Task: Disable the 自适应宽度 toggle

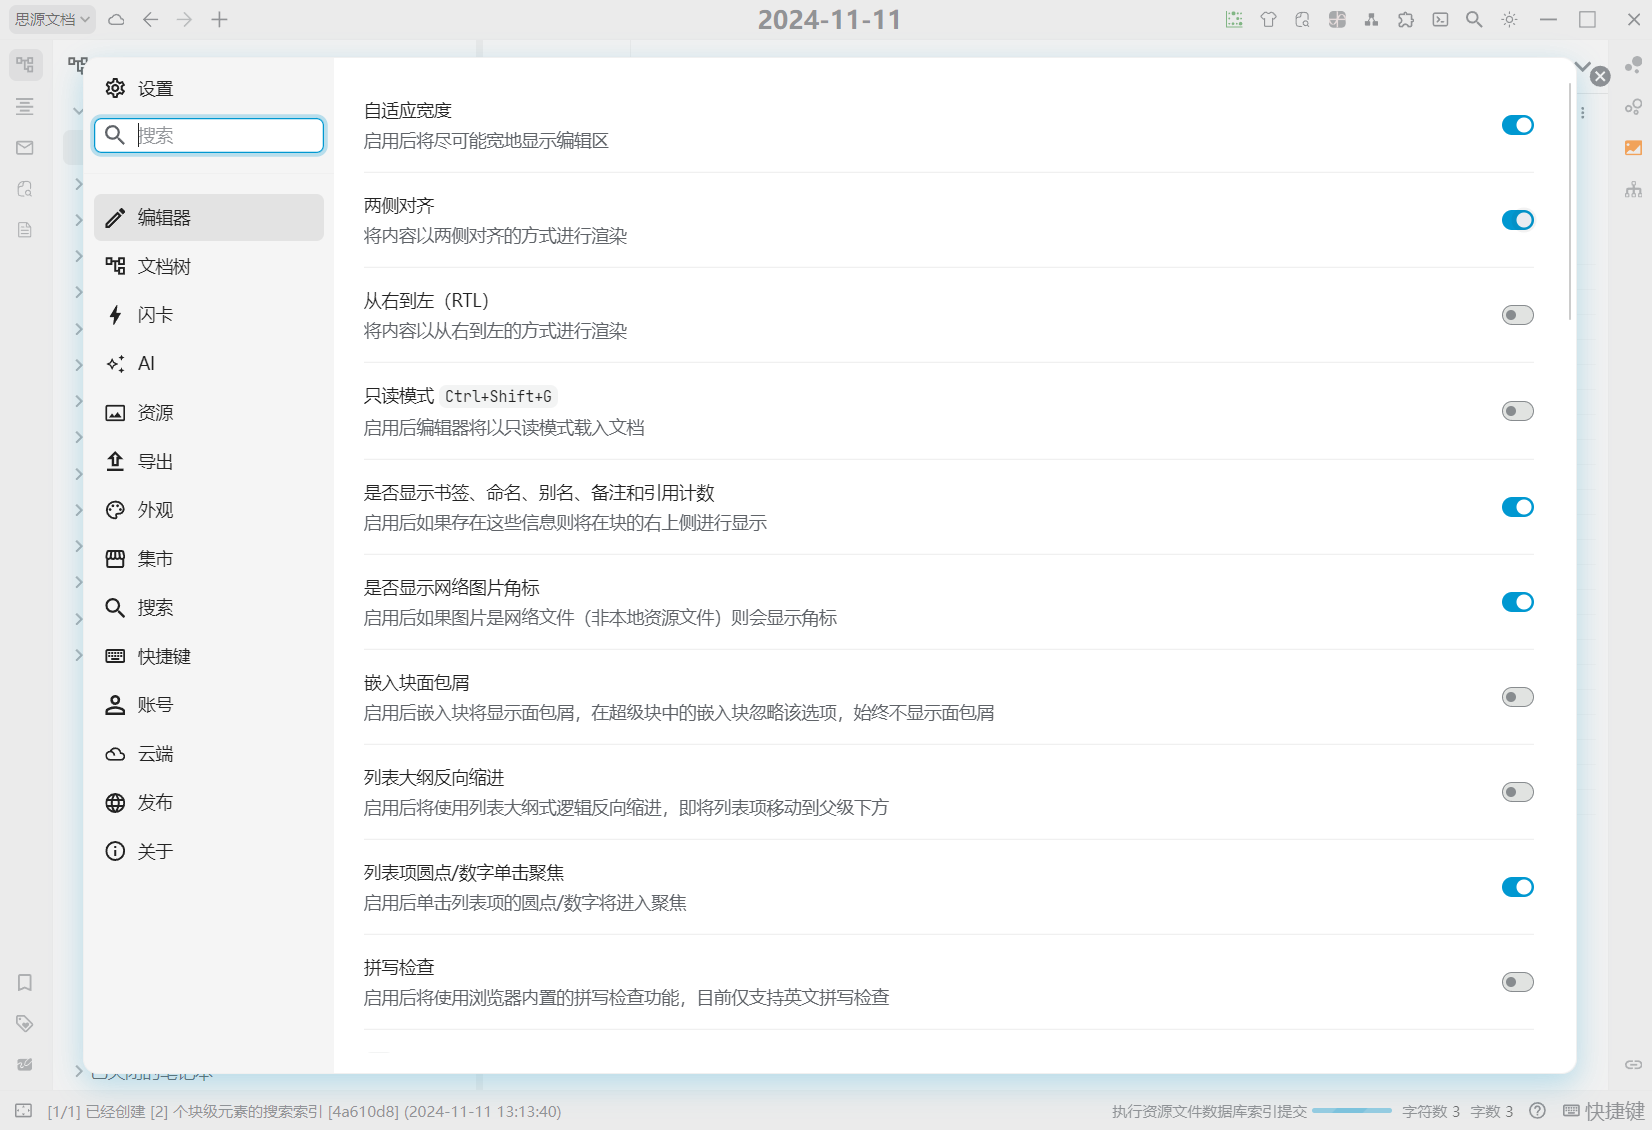Action: (1517, 125)
